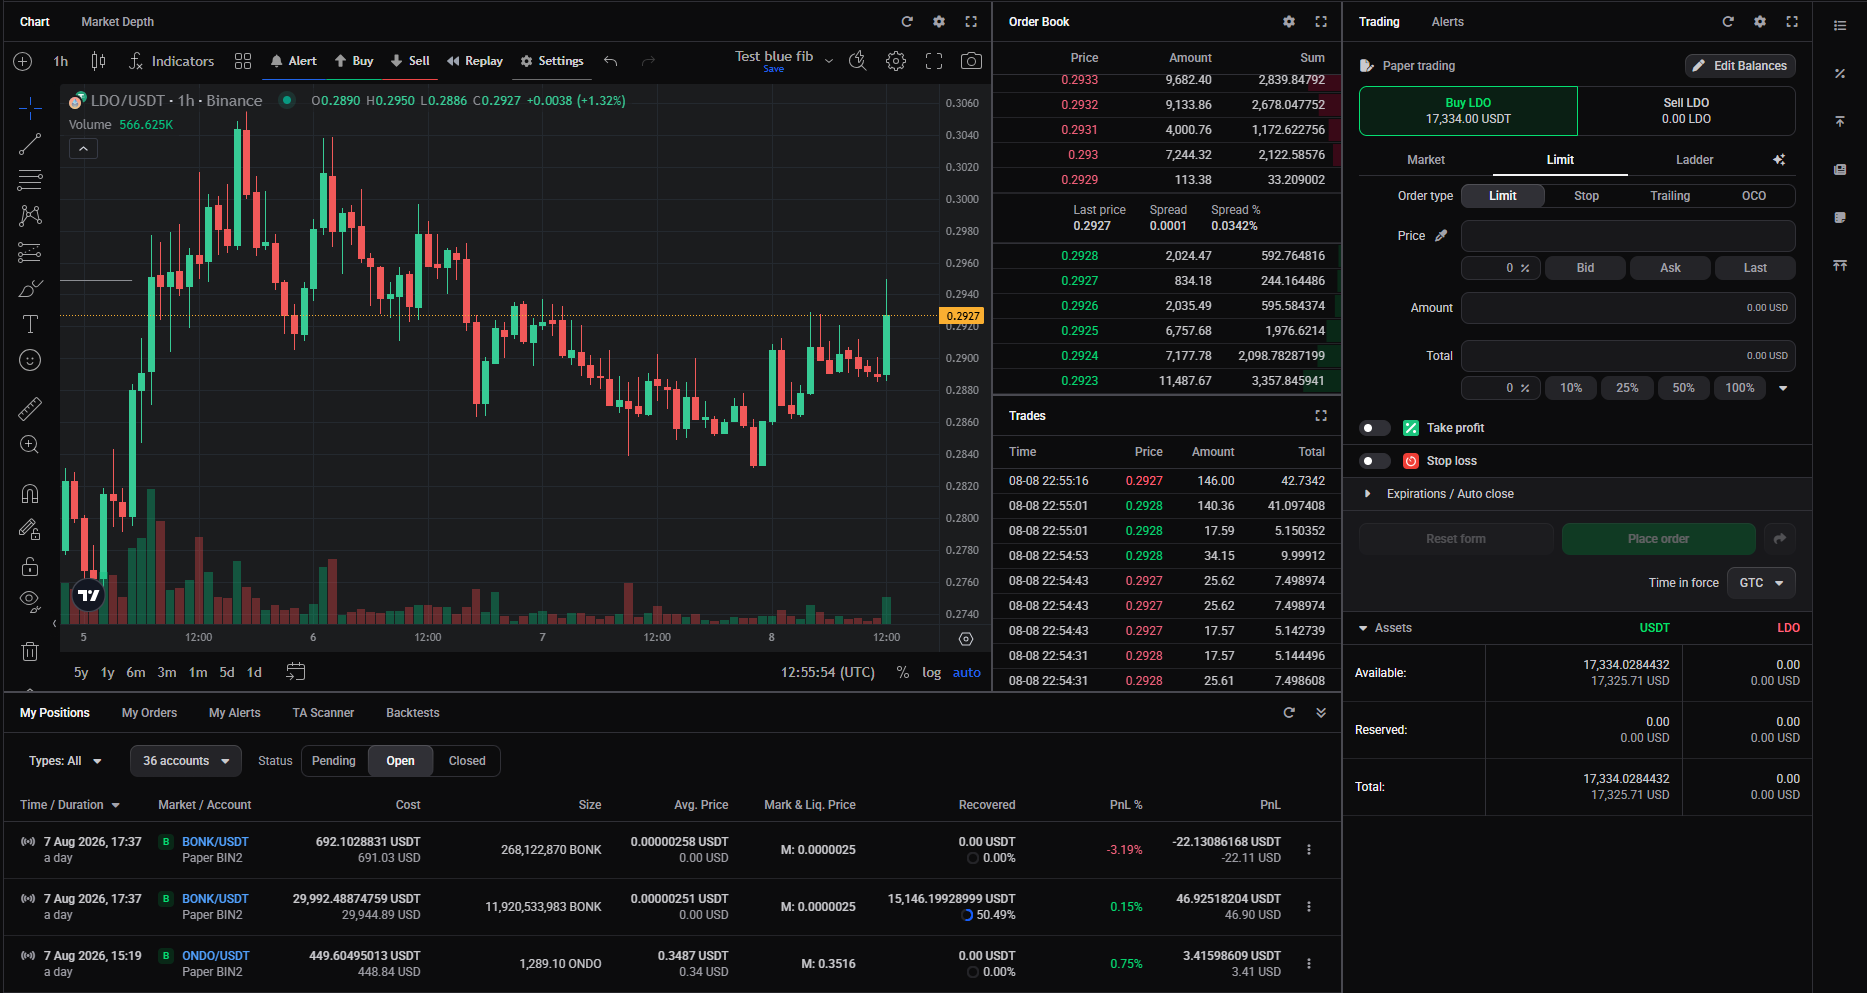Refresh the Chart panel
Screen dimensions: 1867x993
[x=907, y=21]
